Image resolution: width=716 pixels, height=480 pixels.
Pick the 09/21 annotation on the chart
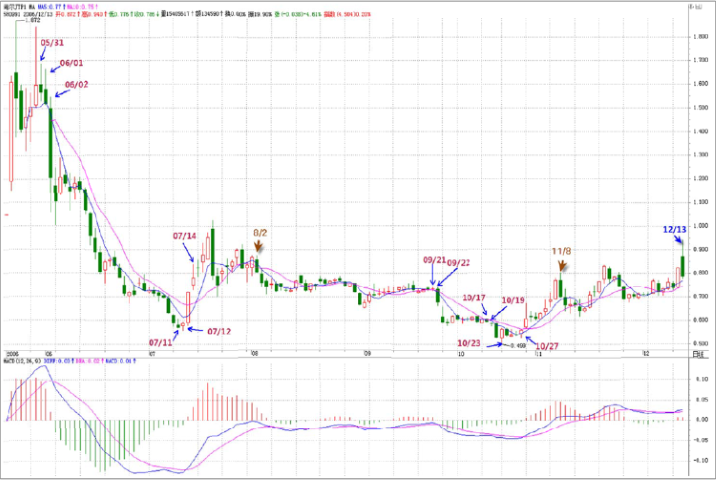(433, 259)
